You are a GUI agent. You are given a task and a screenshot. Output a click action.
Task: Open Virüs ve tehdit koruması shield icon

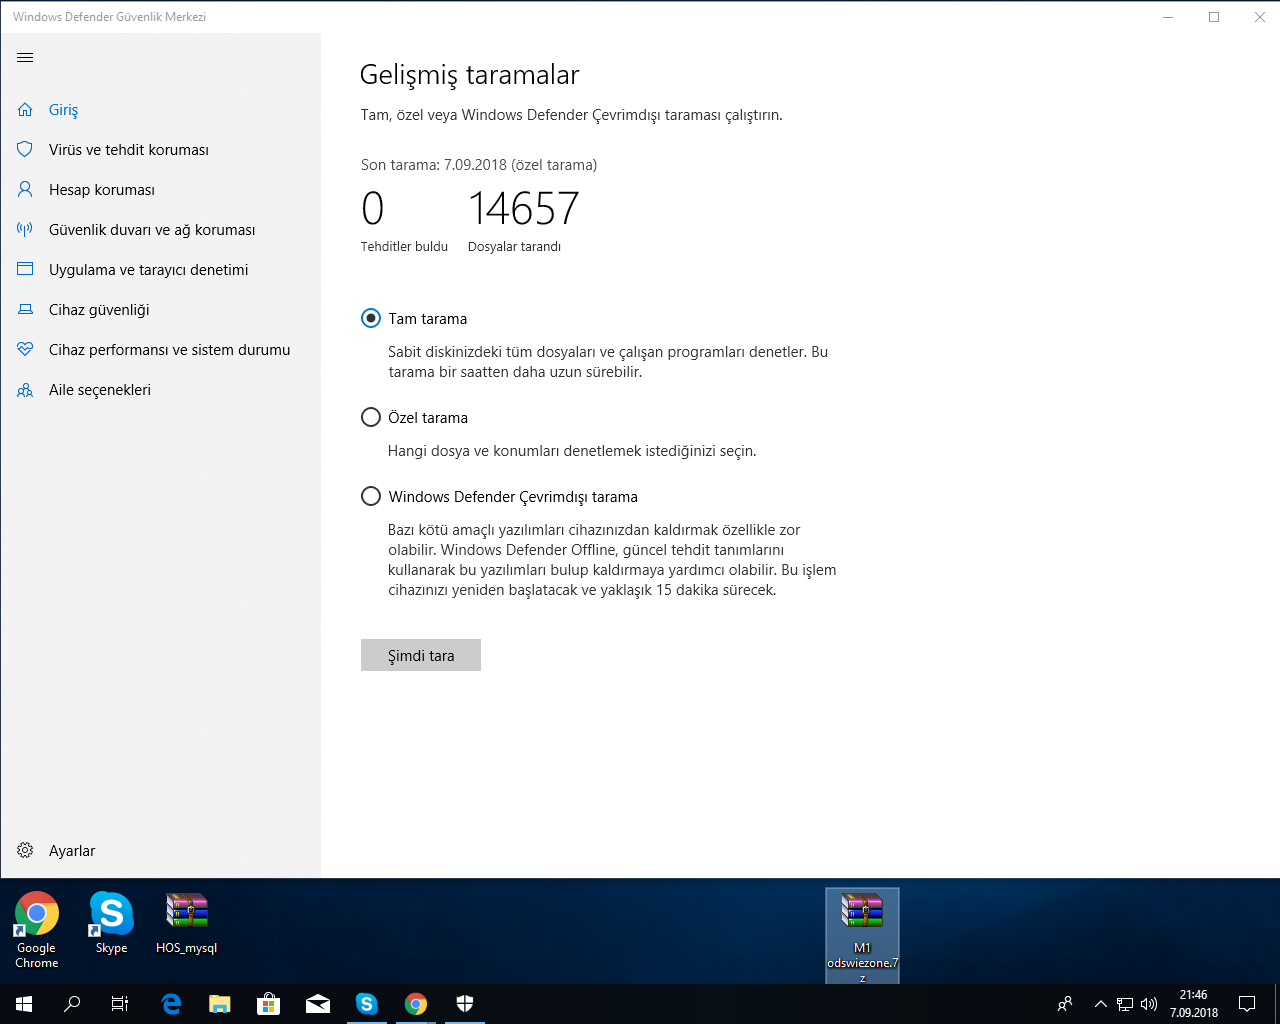(x=25, y=150)
